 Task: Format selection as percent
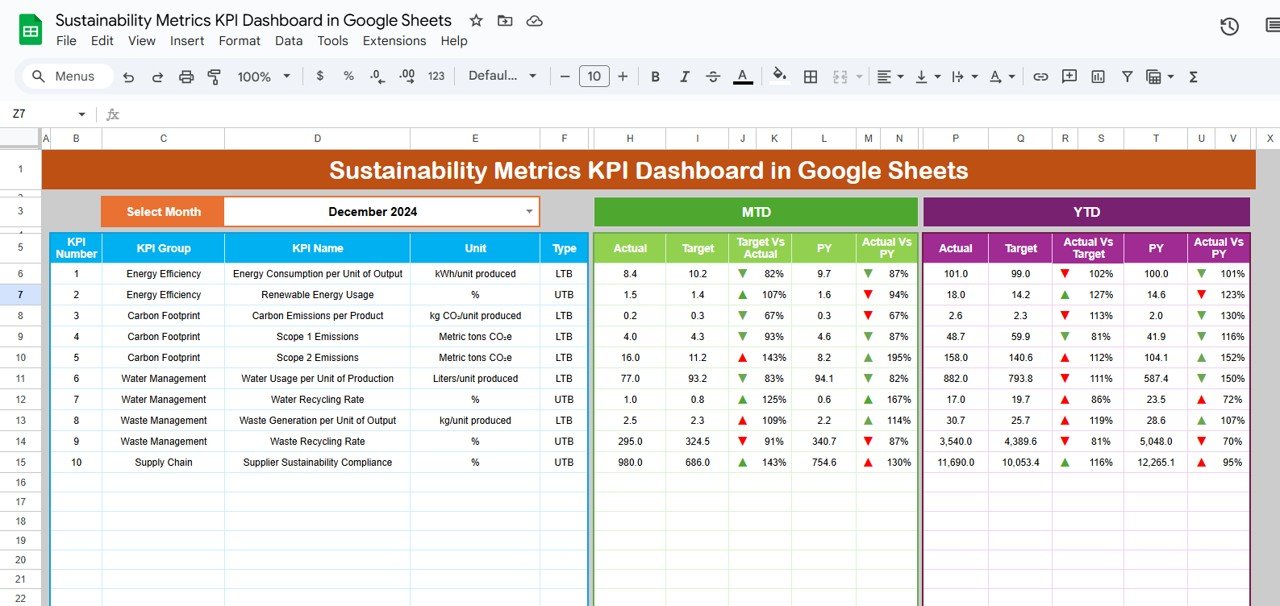348,76
